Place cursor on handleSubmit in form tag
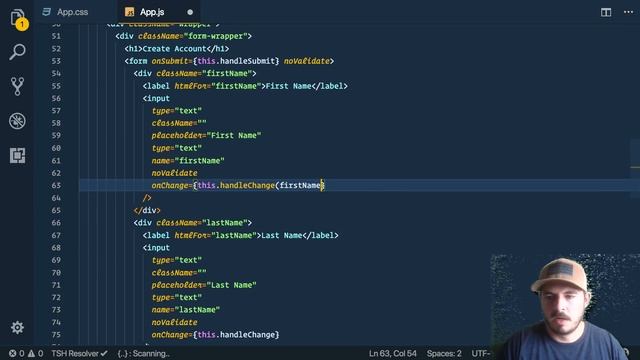This screenshot has width=640, height=360. tap(247, 61)
